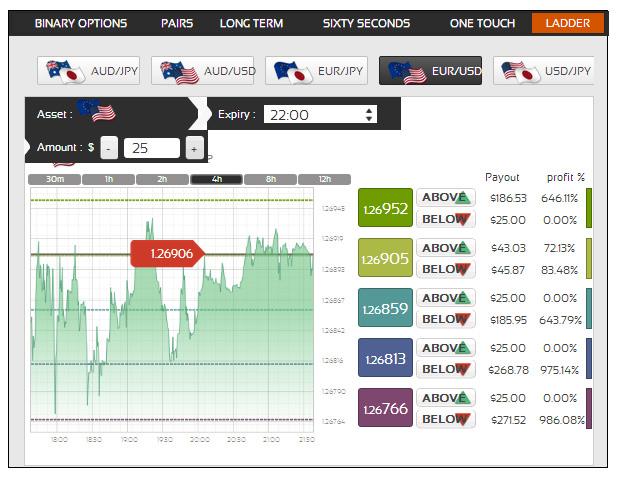Click the Amount field showing 25
Viewport: 620px width, 480px height.
[x=152, y=148]
